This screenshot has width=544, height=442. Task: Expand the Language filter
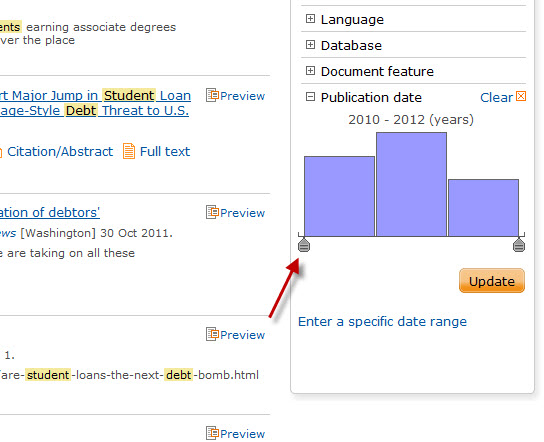[x=310, y=19]
